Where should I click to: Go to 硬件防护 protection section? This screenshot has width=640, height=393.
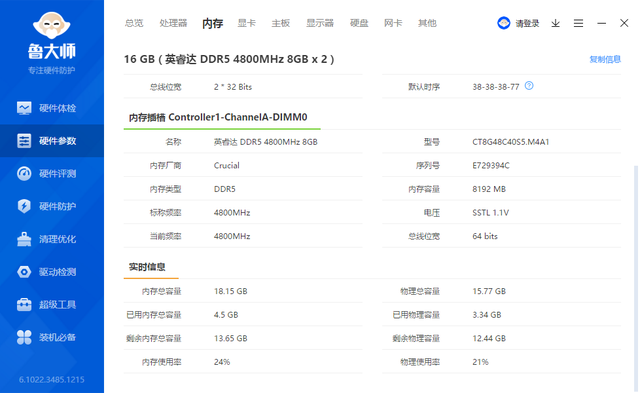[x=52, y=206]
